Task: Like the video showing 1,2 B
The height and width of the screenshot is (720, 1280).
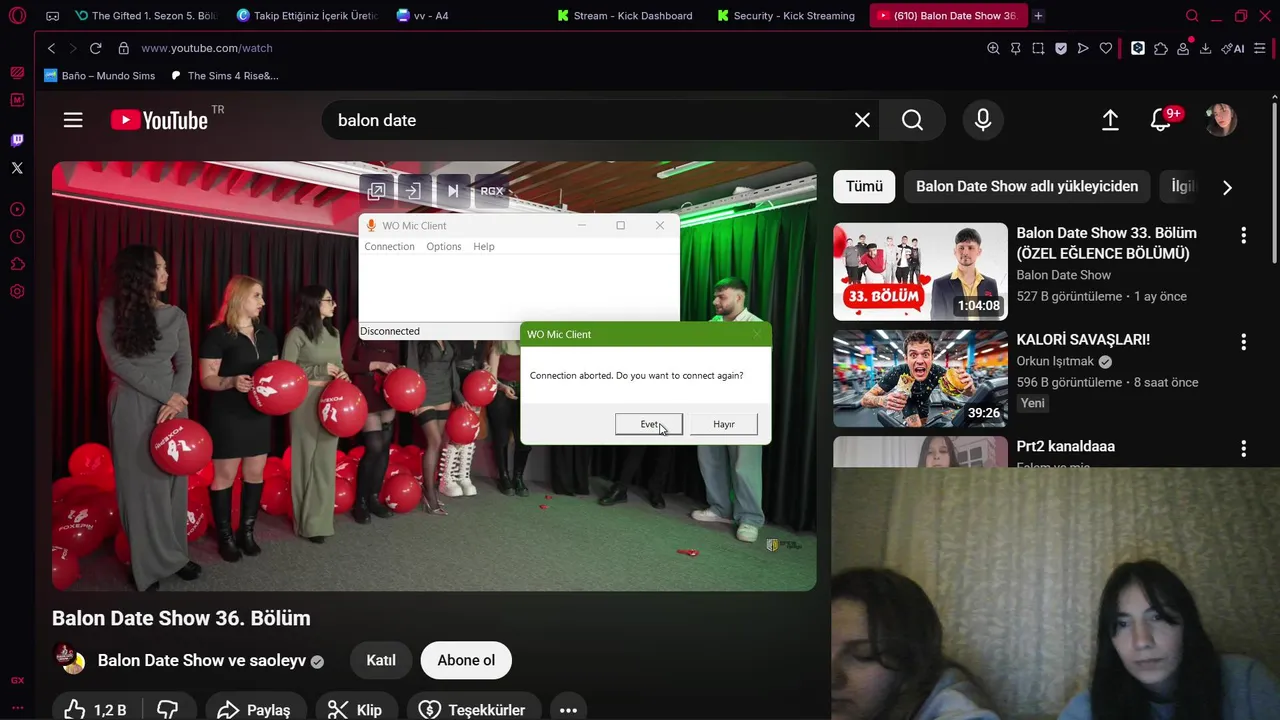Action: pos(95,710)
